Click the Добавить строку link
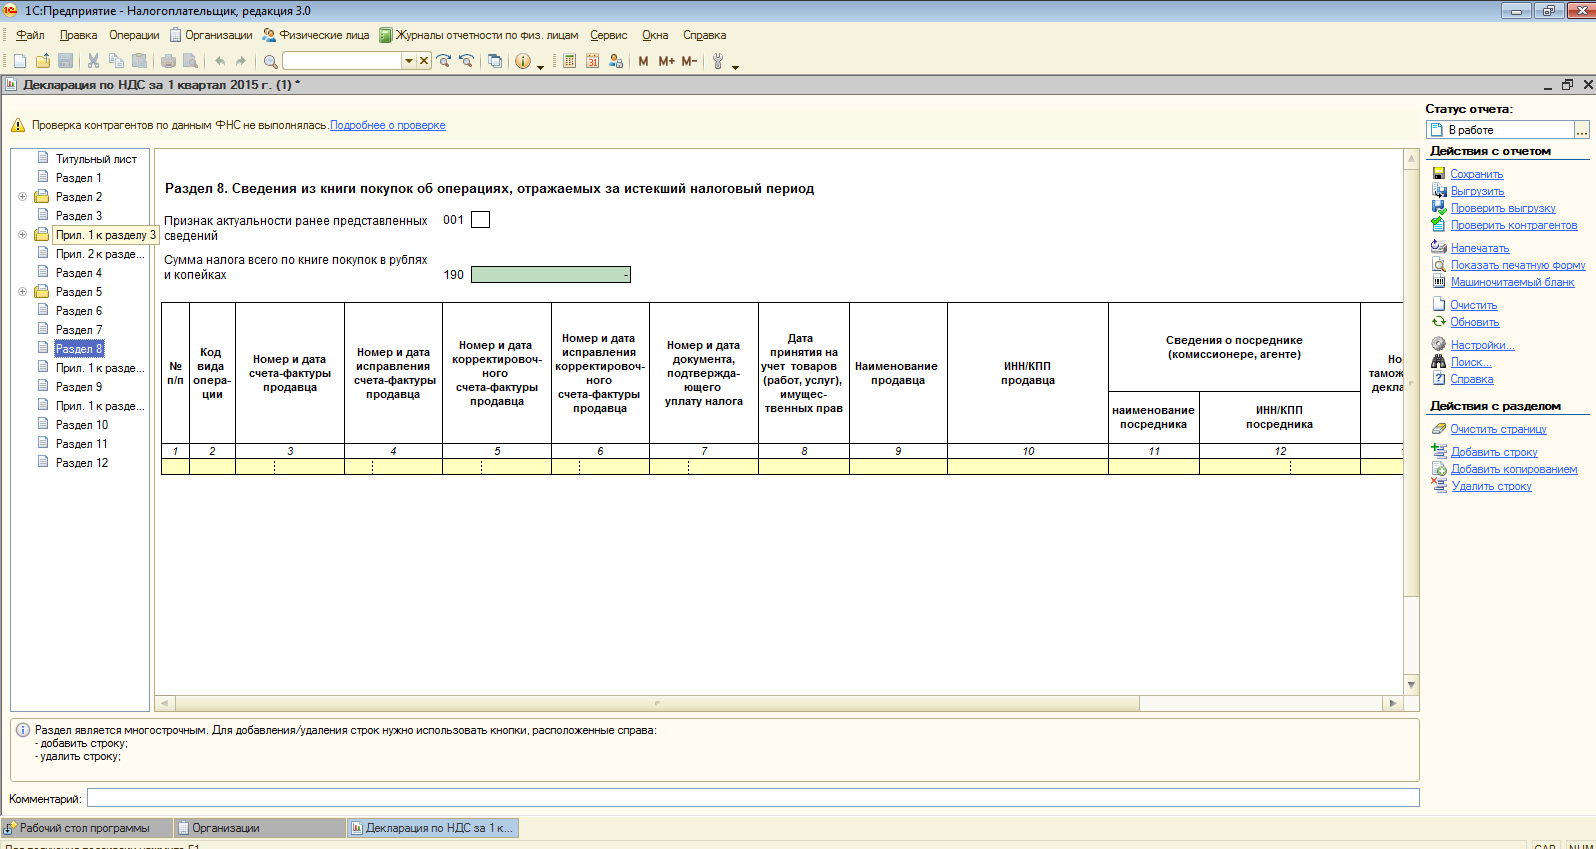Viewport: 1596px width, 849px height. click(1494, 452)
